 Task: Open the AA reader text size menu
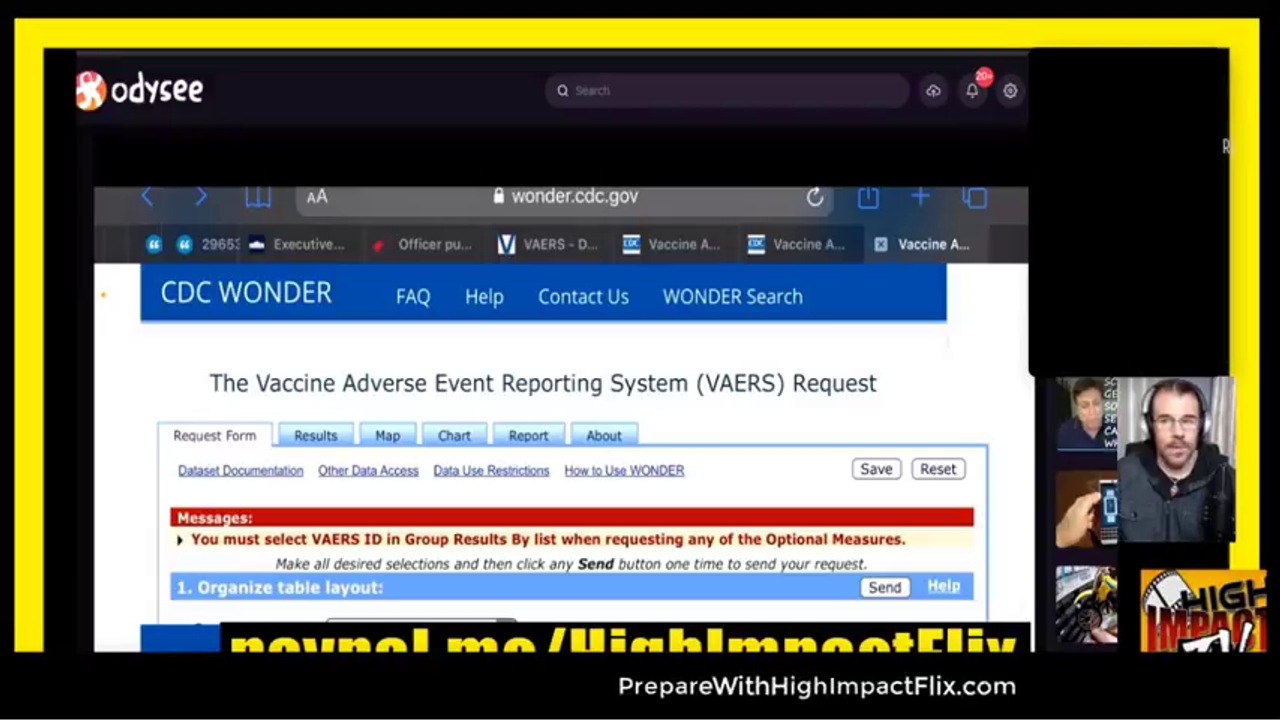click(317, 197)
